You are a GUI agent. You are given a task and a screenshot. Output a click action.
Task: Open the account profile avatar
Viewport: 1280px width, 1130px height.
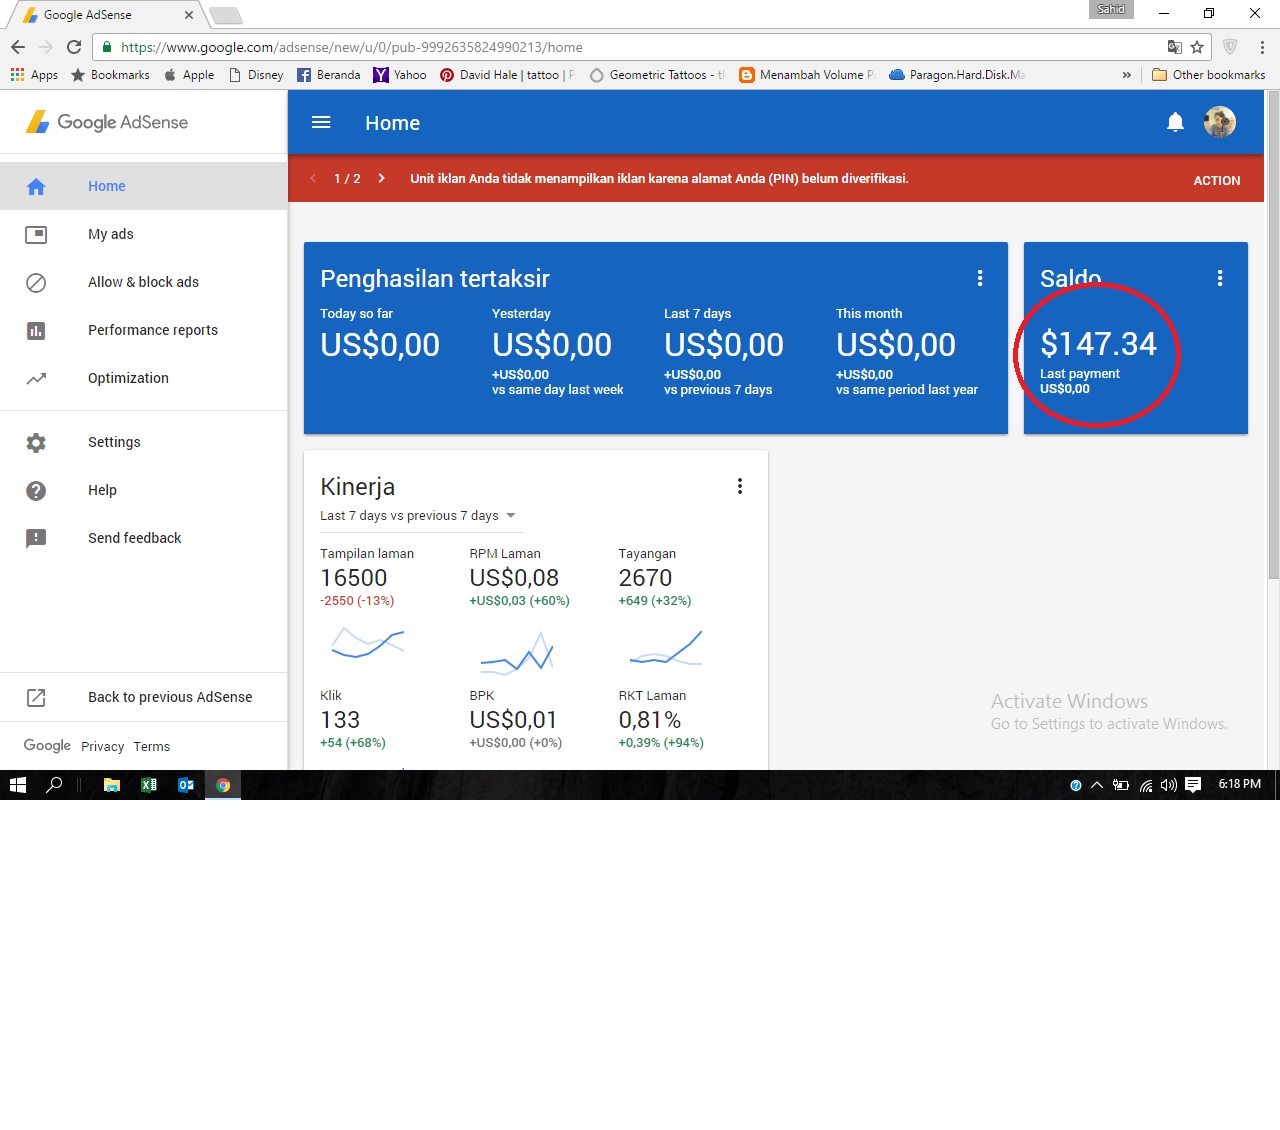(x=1220, y=122)
